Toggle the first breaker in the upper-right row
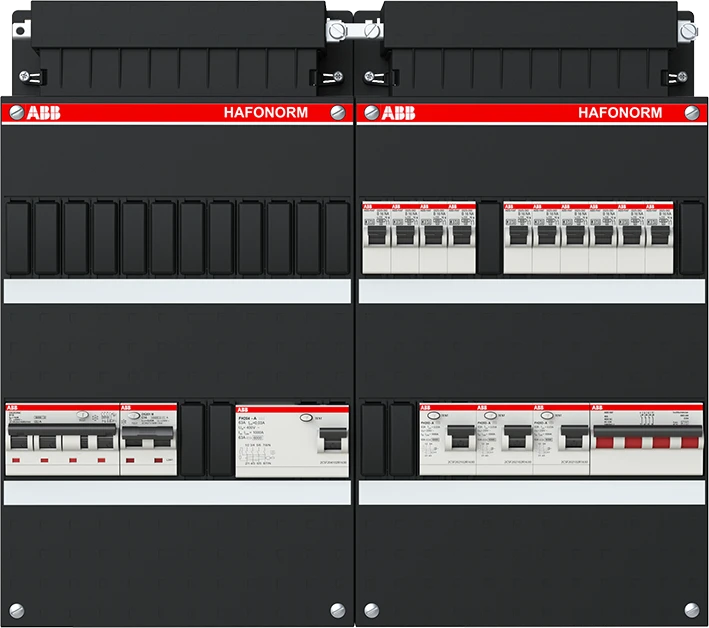Screen dimensions: 709x628 pyautogui.click(x=375, y=237)
